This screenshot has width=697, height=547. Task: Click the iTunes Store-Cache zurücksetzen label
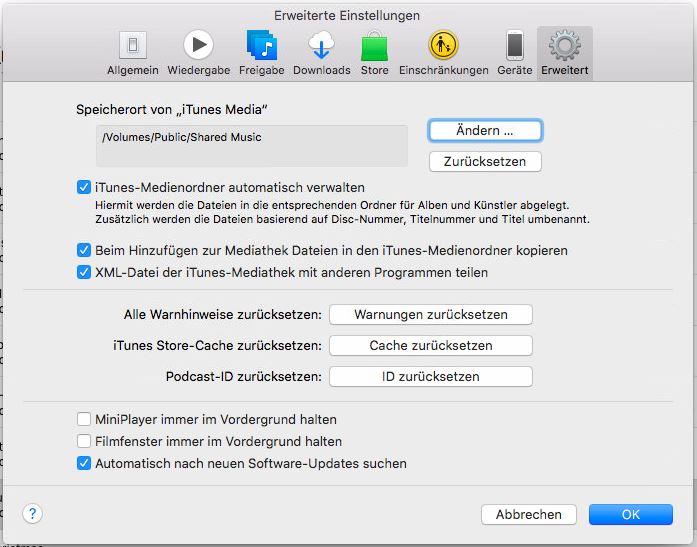point(217,345)
